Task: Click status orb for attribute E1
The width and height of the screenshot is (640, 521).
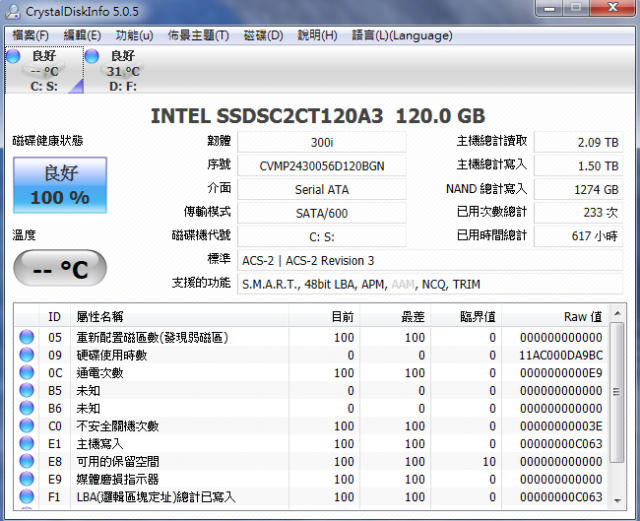Action: (27, 443)
